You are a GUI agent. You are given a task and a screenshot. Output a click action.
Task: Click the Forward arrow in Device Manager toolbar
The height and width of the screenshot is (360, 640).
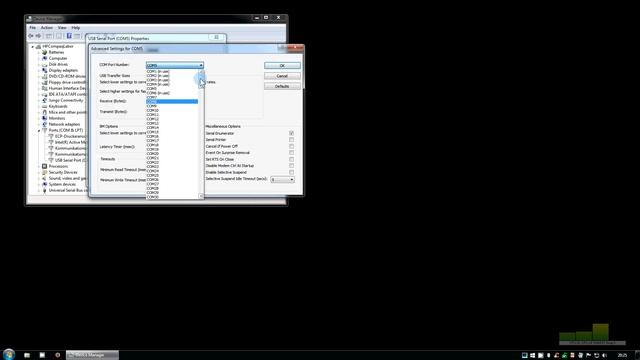coord(38,36)
